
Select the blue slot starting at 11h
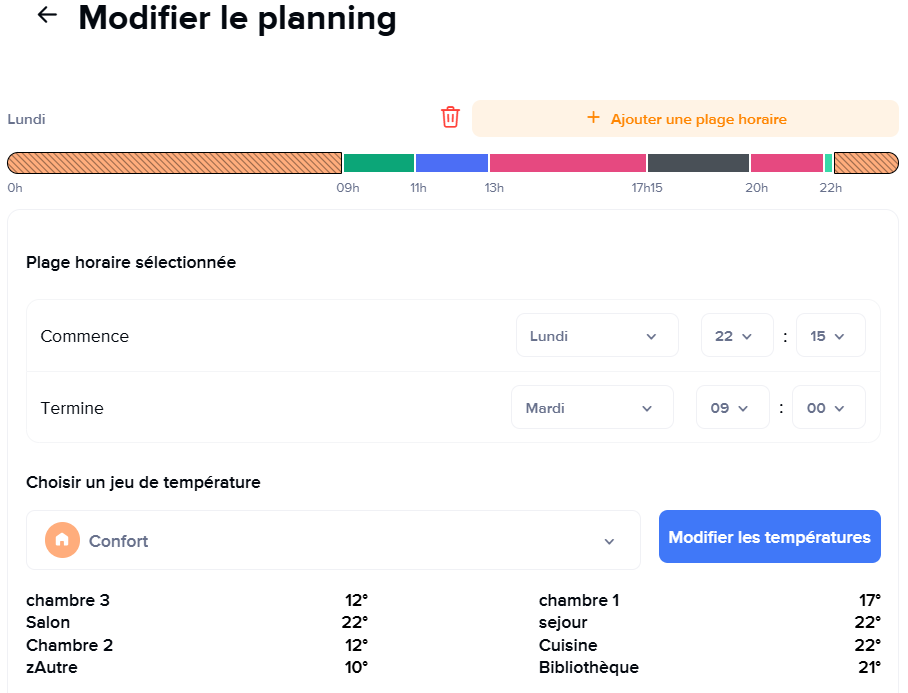coord(451,163)
